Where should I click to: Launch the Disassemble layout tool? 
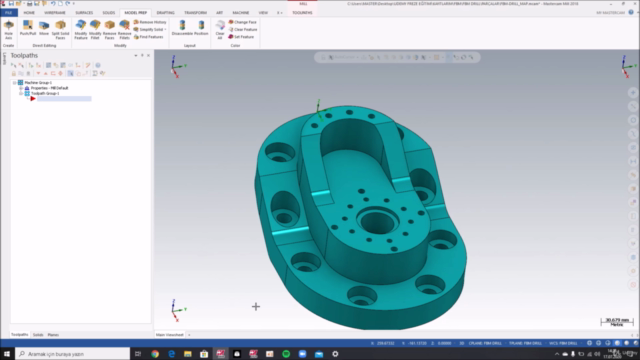(182, 28)
